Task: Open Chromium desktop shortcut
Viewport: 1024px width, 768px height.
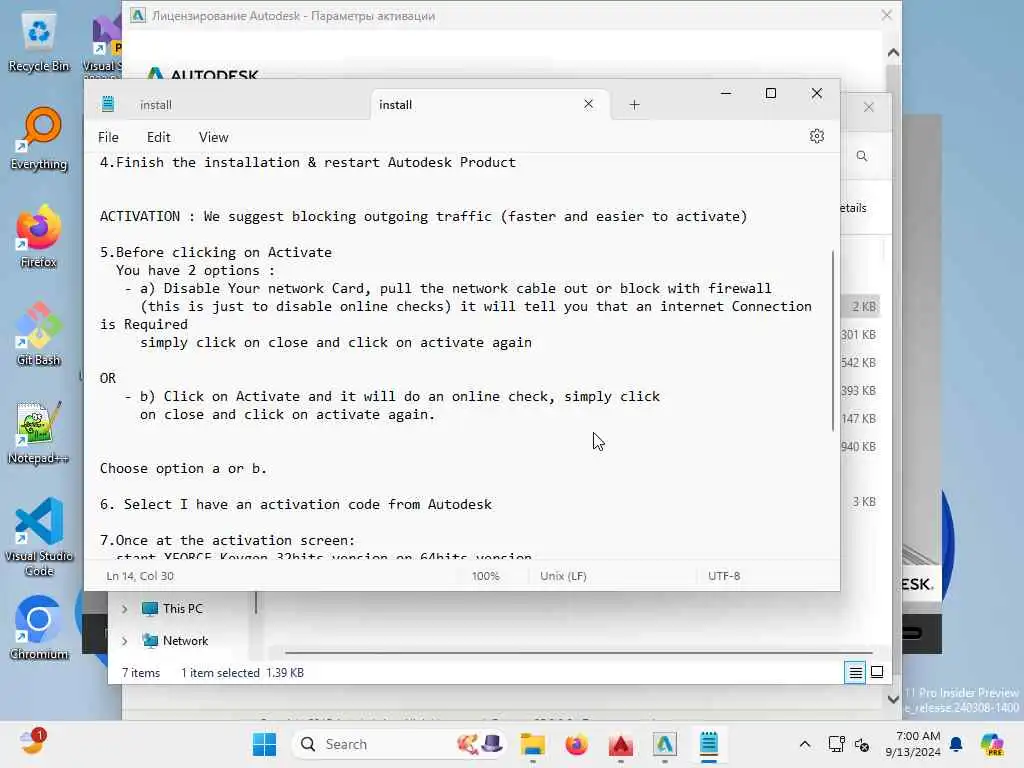Action: (39, 629)
